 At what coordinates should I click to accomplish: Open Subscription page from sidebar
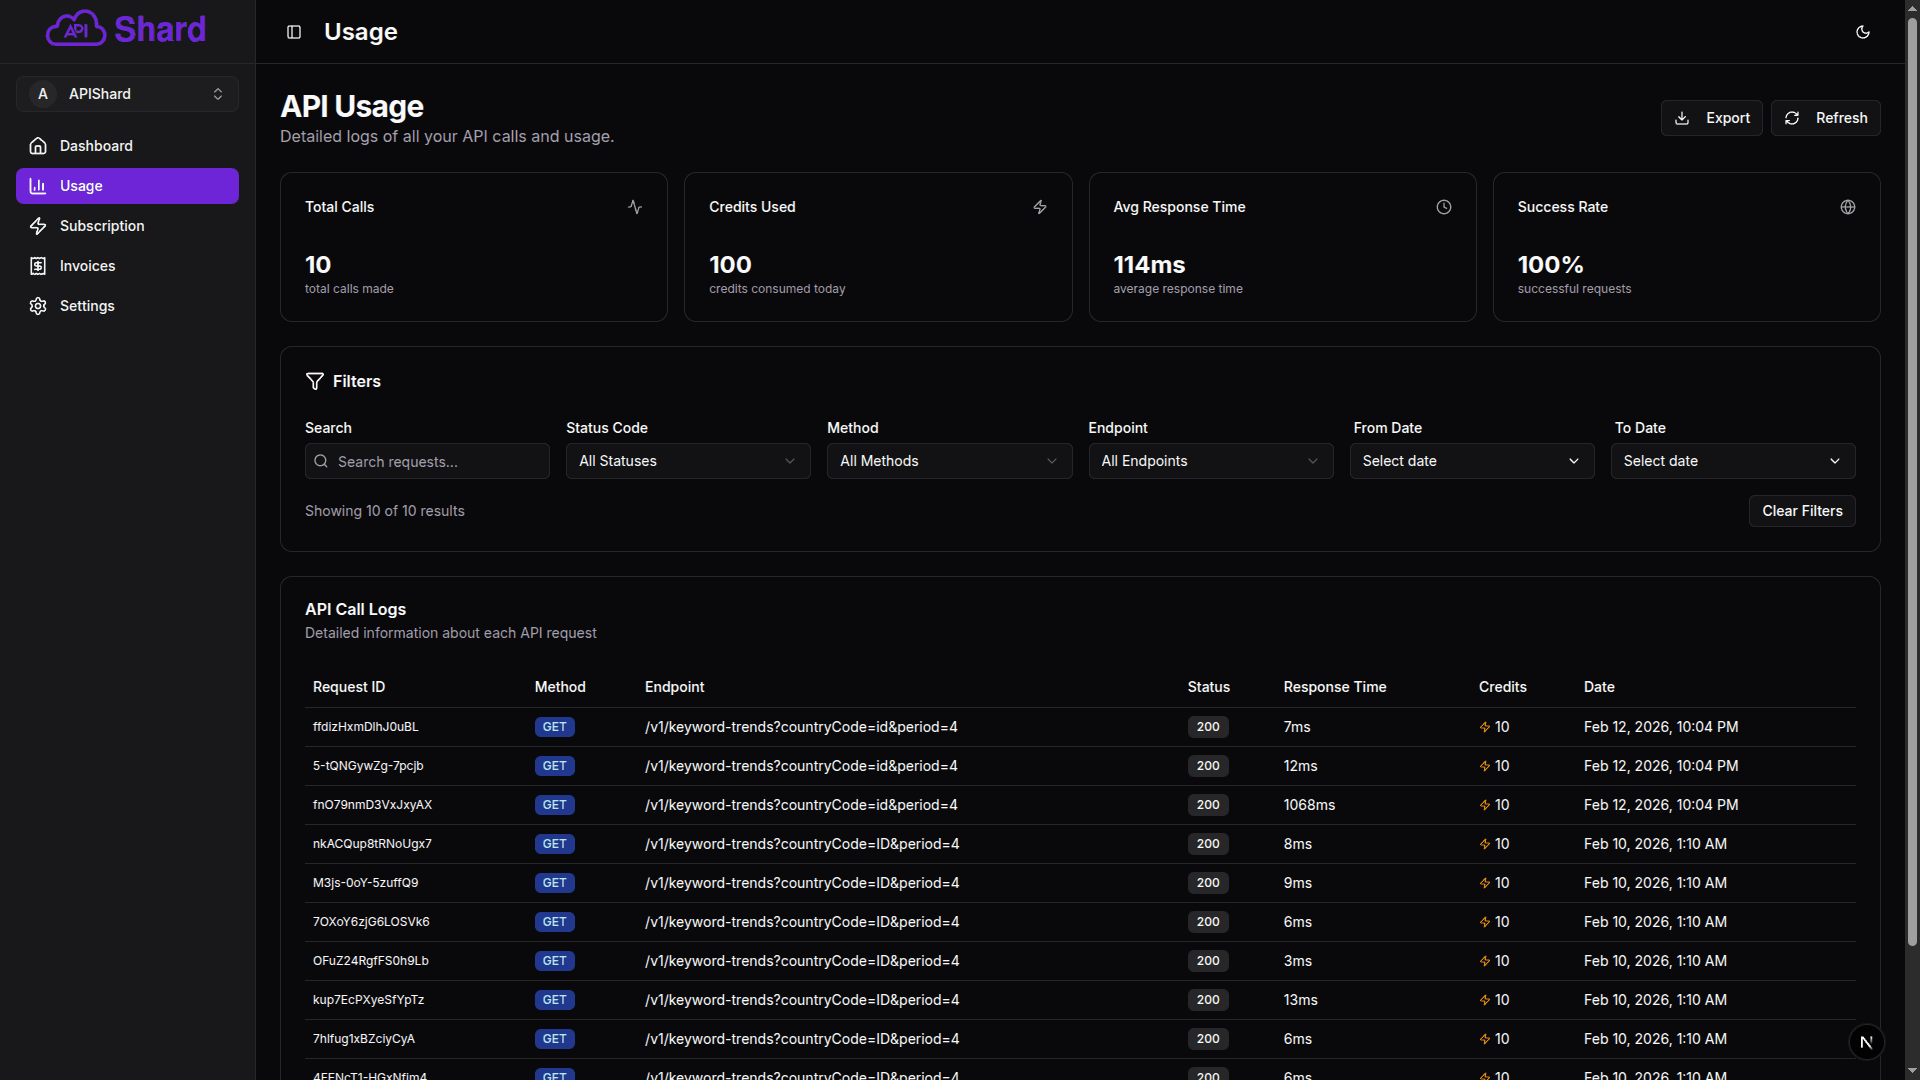coord(127,226)
